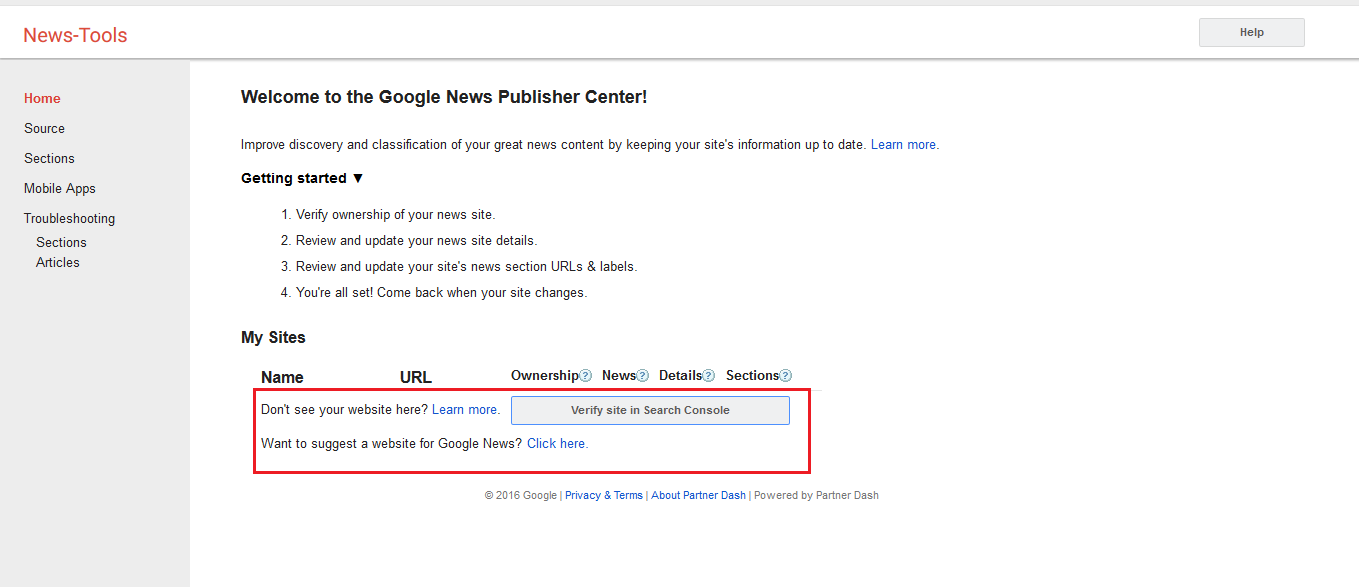Image resolution: width=1359 pixels, height=587 pixels.
Task: Open the About Partner Dash footer link
Action: click(x=698, y=495)
